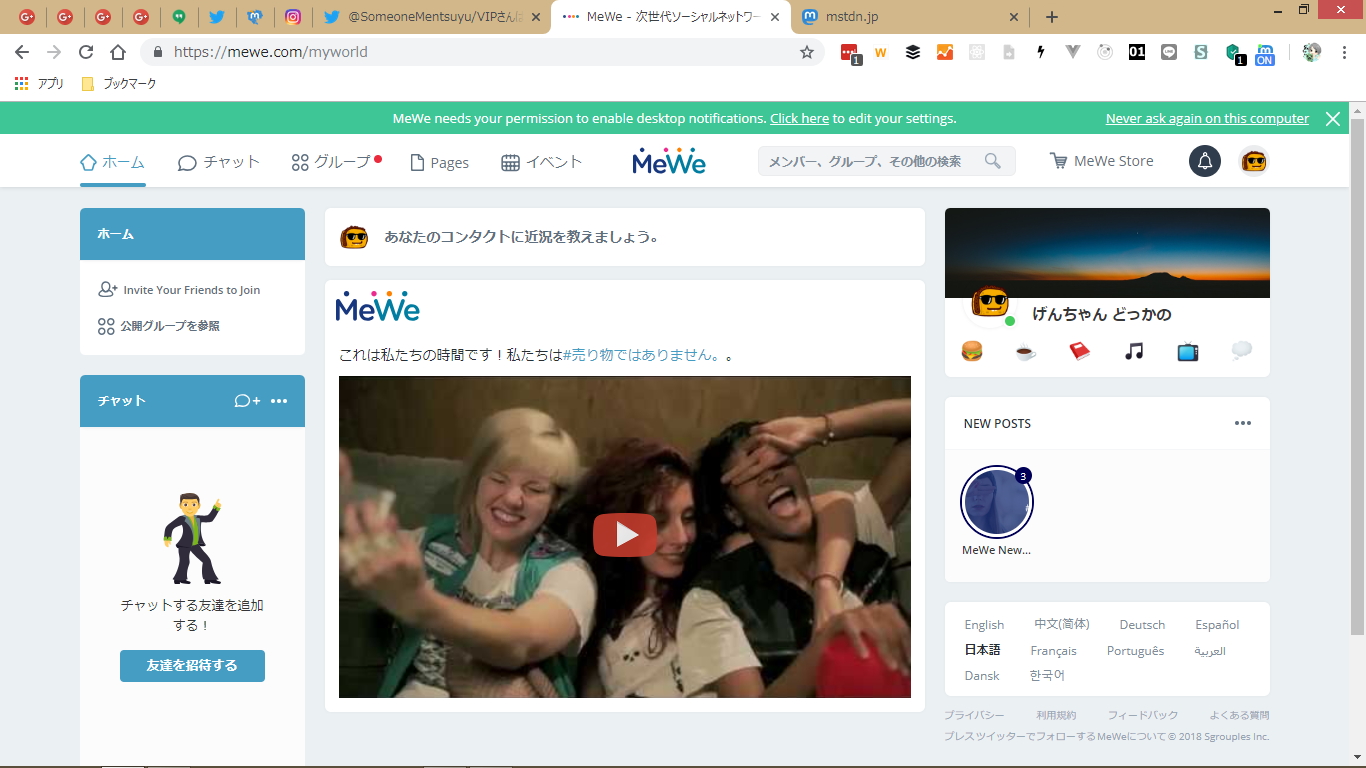Open the グループ navigation tab

pos(331,162)
